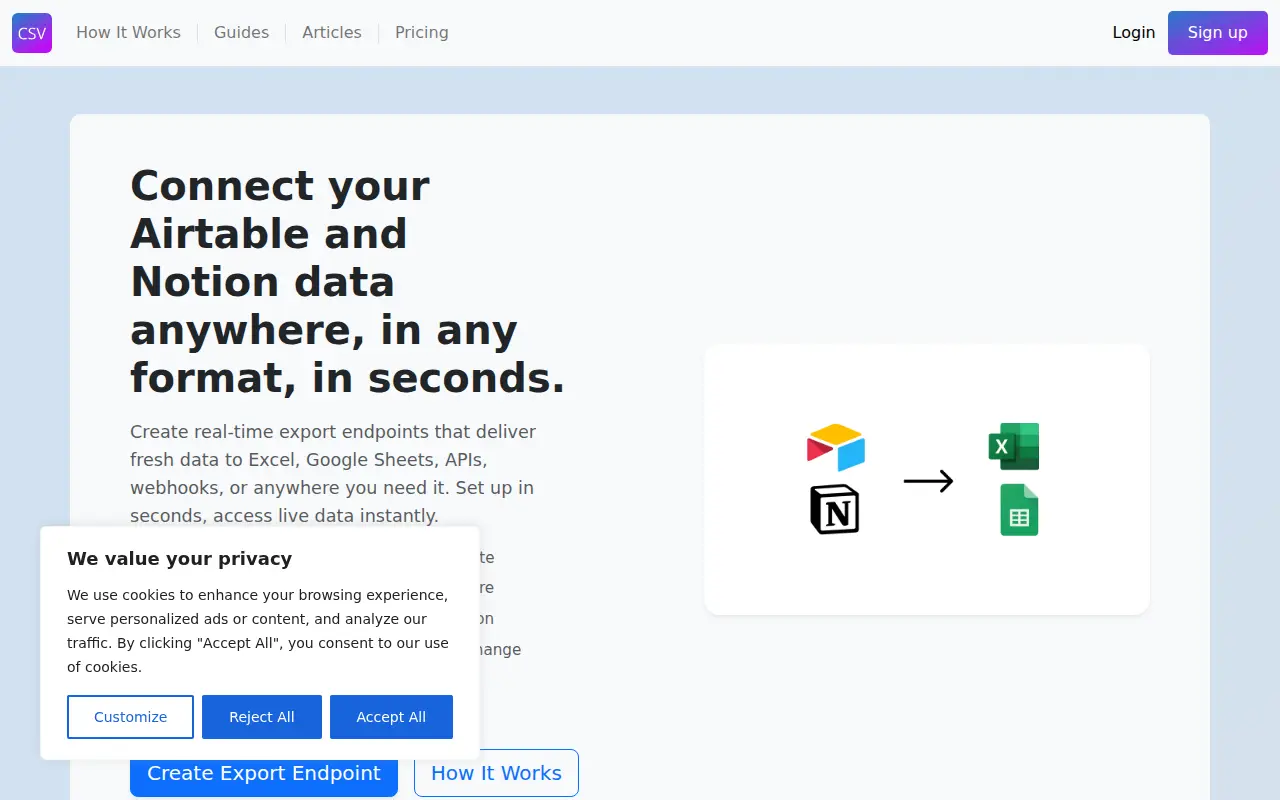Reject all cookies
This screenshot has width=1280, height=800.
point(262,717)
